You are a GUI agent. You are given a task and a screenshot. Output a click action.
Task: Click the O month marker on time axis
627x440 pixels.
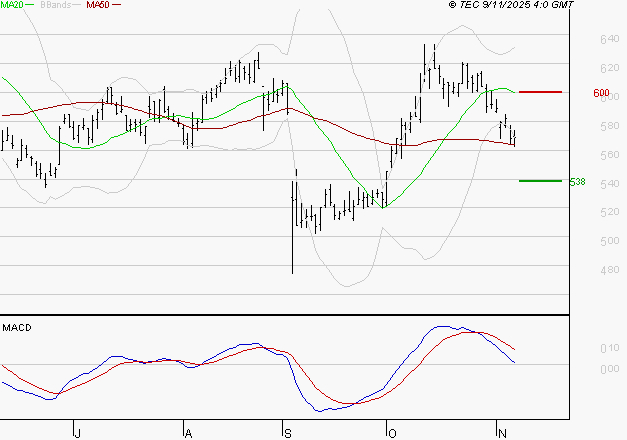click(x=392, y=434)
